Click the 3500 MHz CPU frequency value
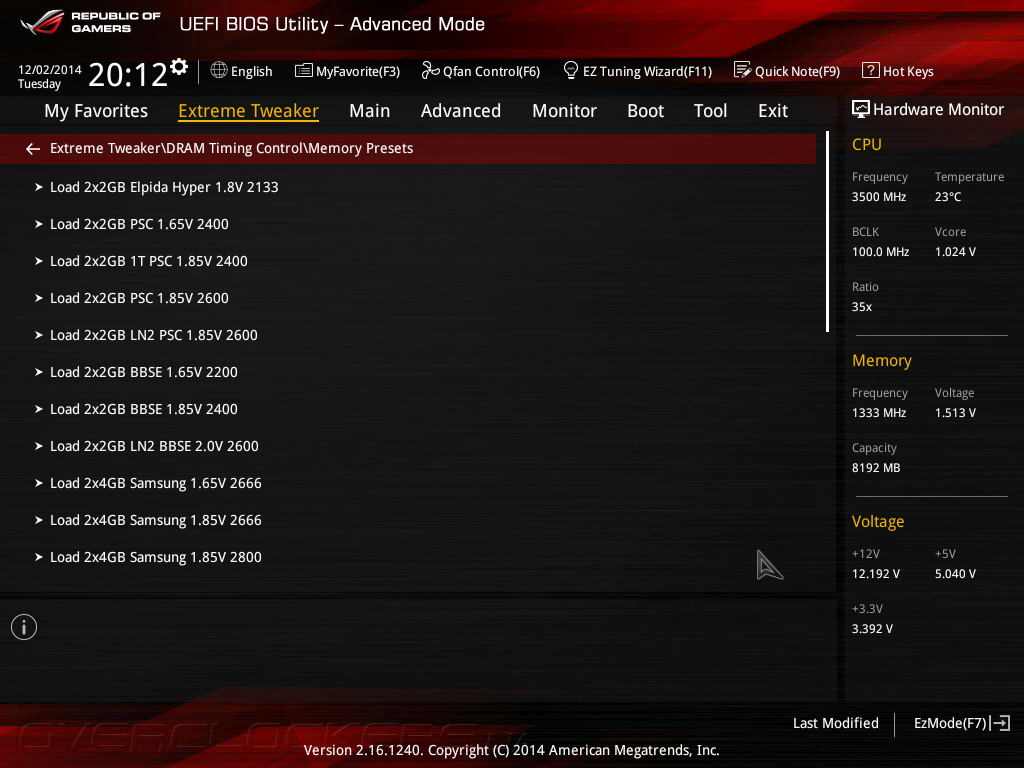 point(878,197)
